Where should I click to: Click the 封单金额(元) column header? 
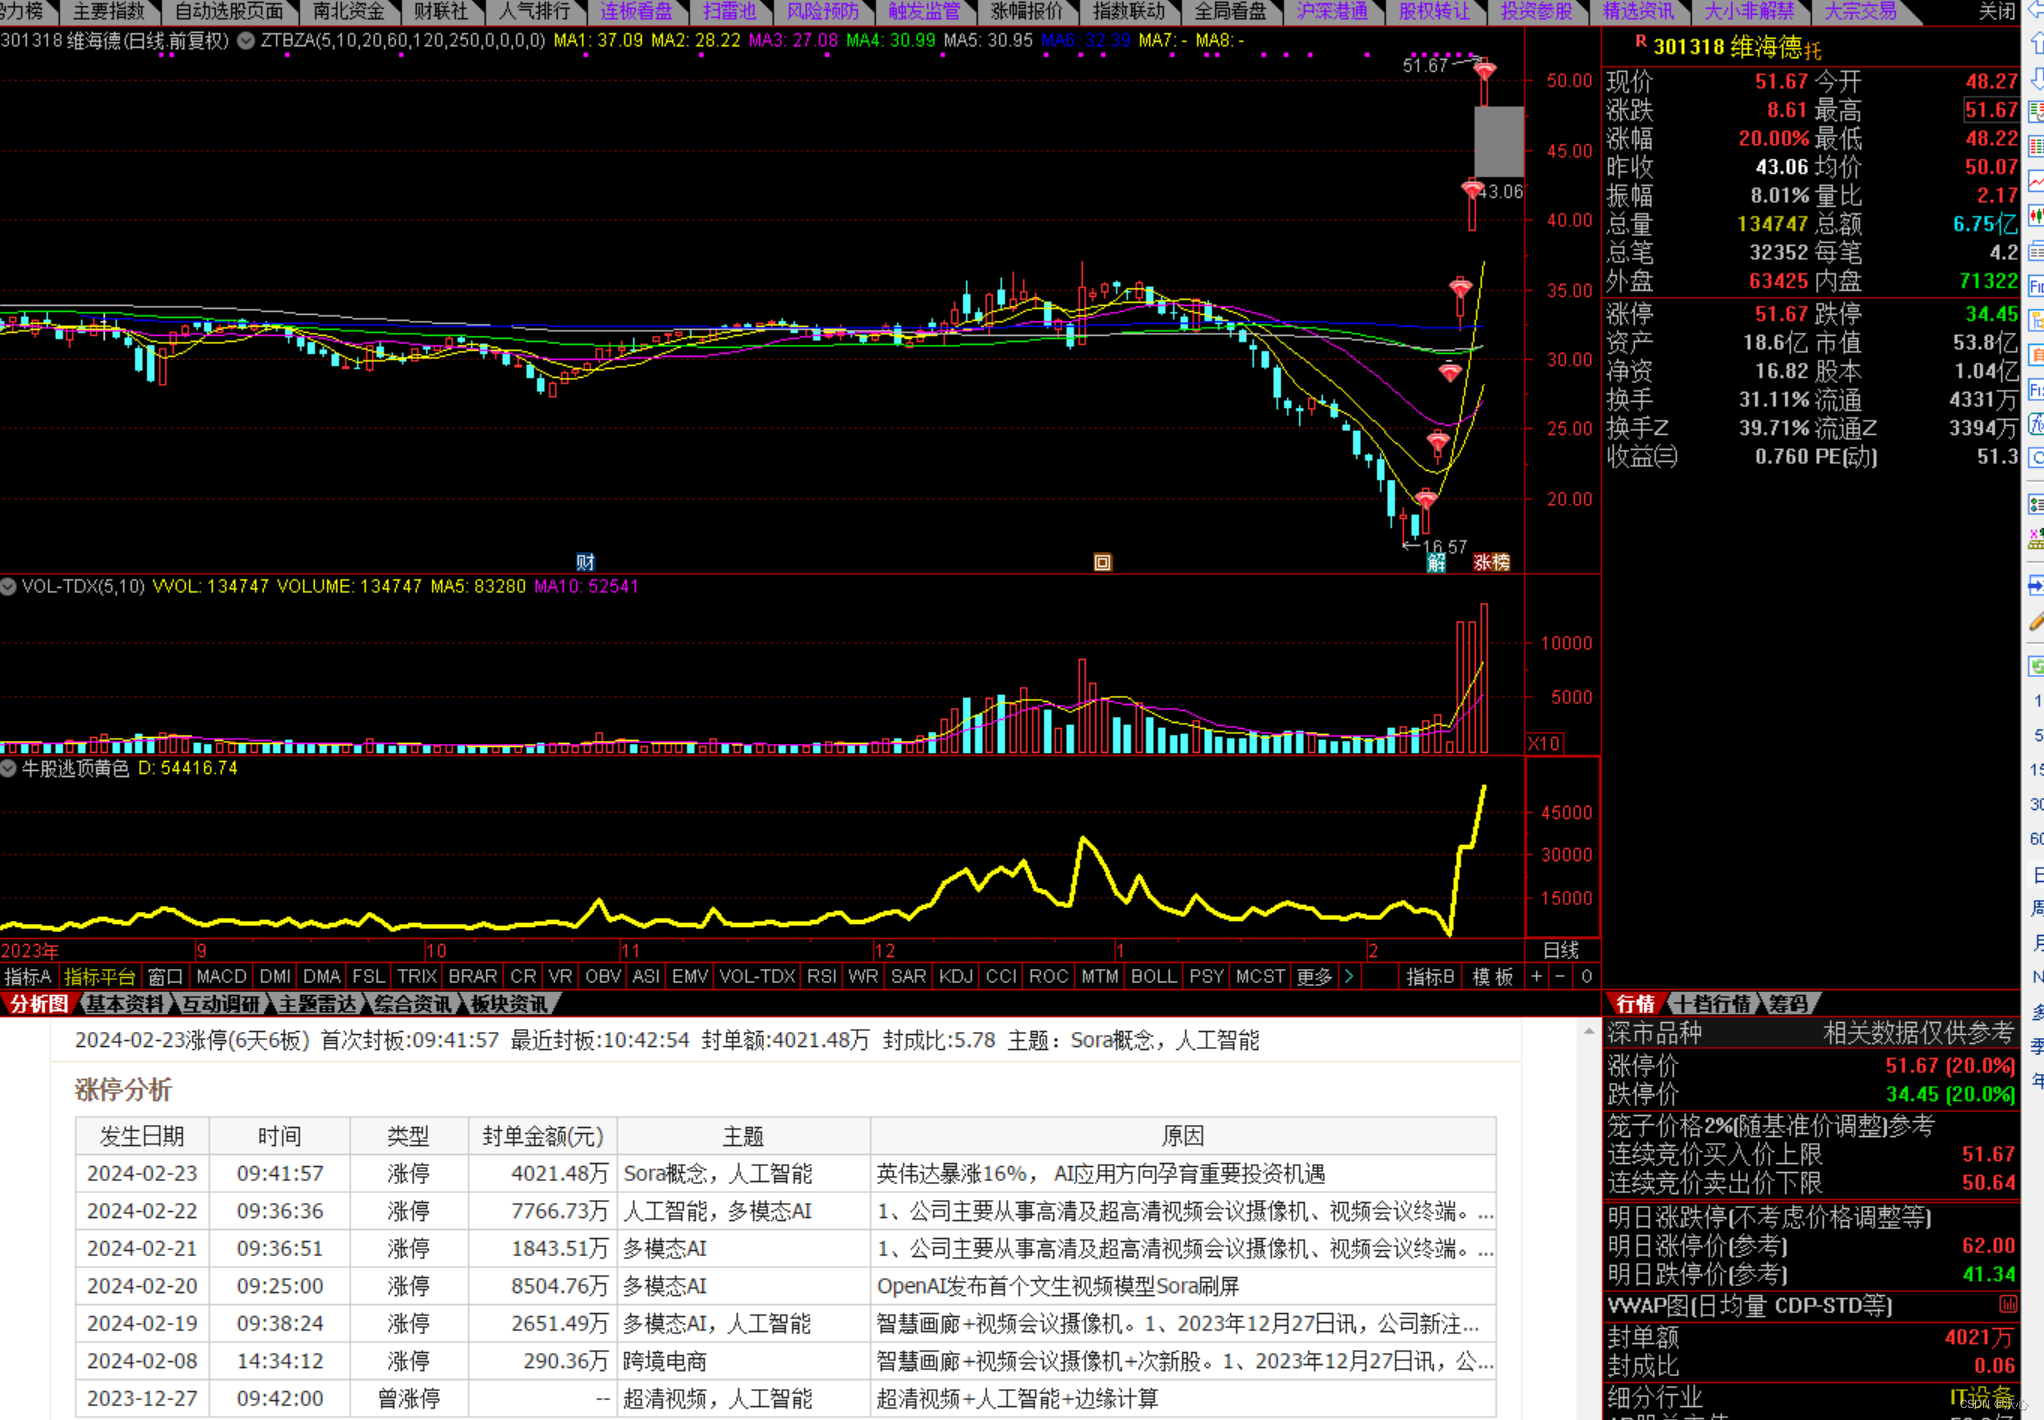pos(543,1136)
